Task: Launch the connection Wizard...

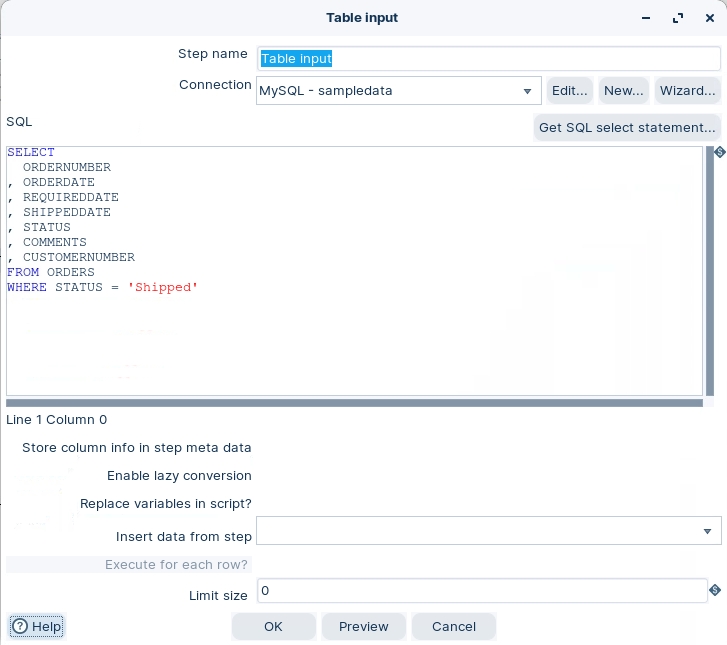Action: point(687,91)
